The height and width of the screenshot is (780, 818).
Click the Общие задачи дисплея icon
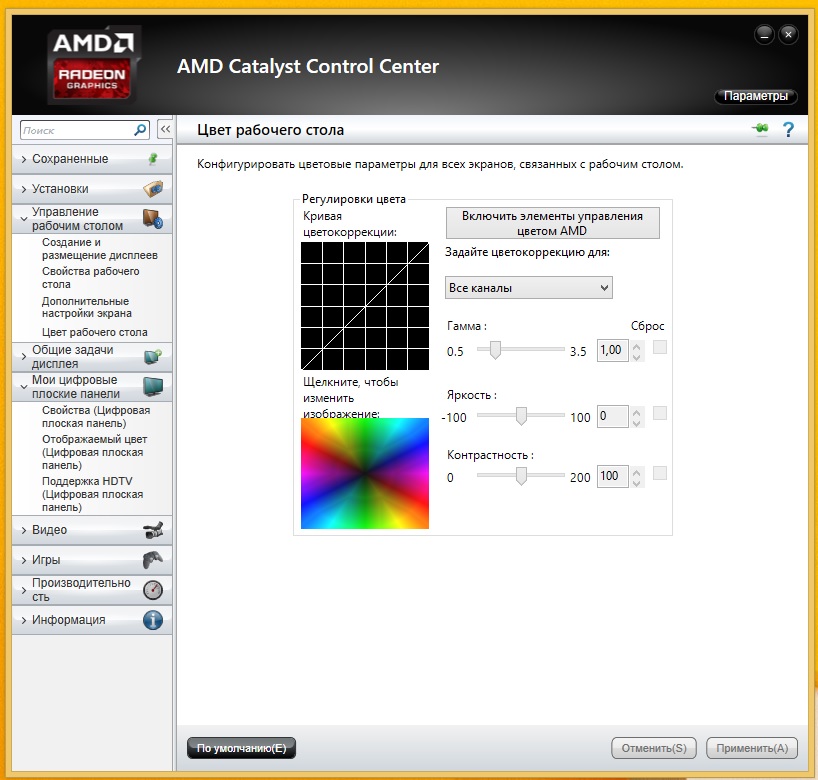tap(153, 356)
